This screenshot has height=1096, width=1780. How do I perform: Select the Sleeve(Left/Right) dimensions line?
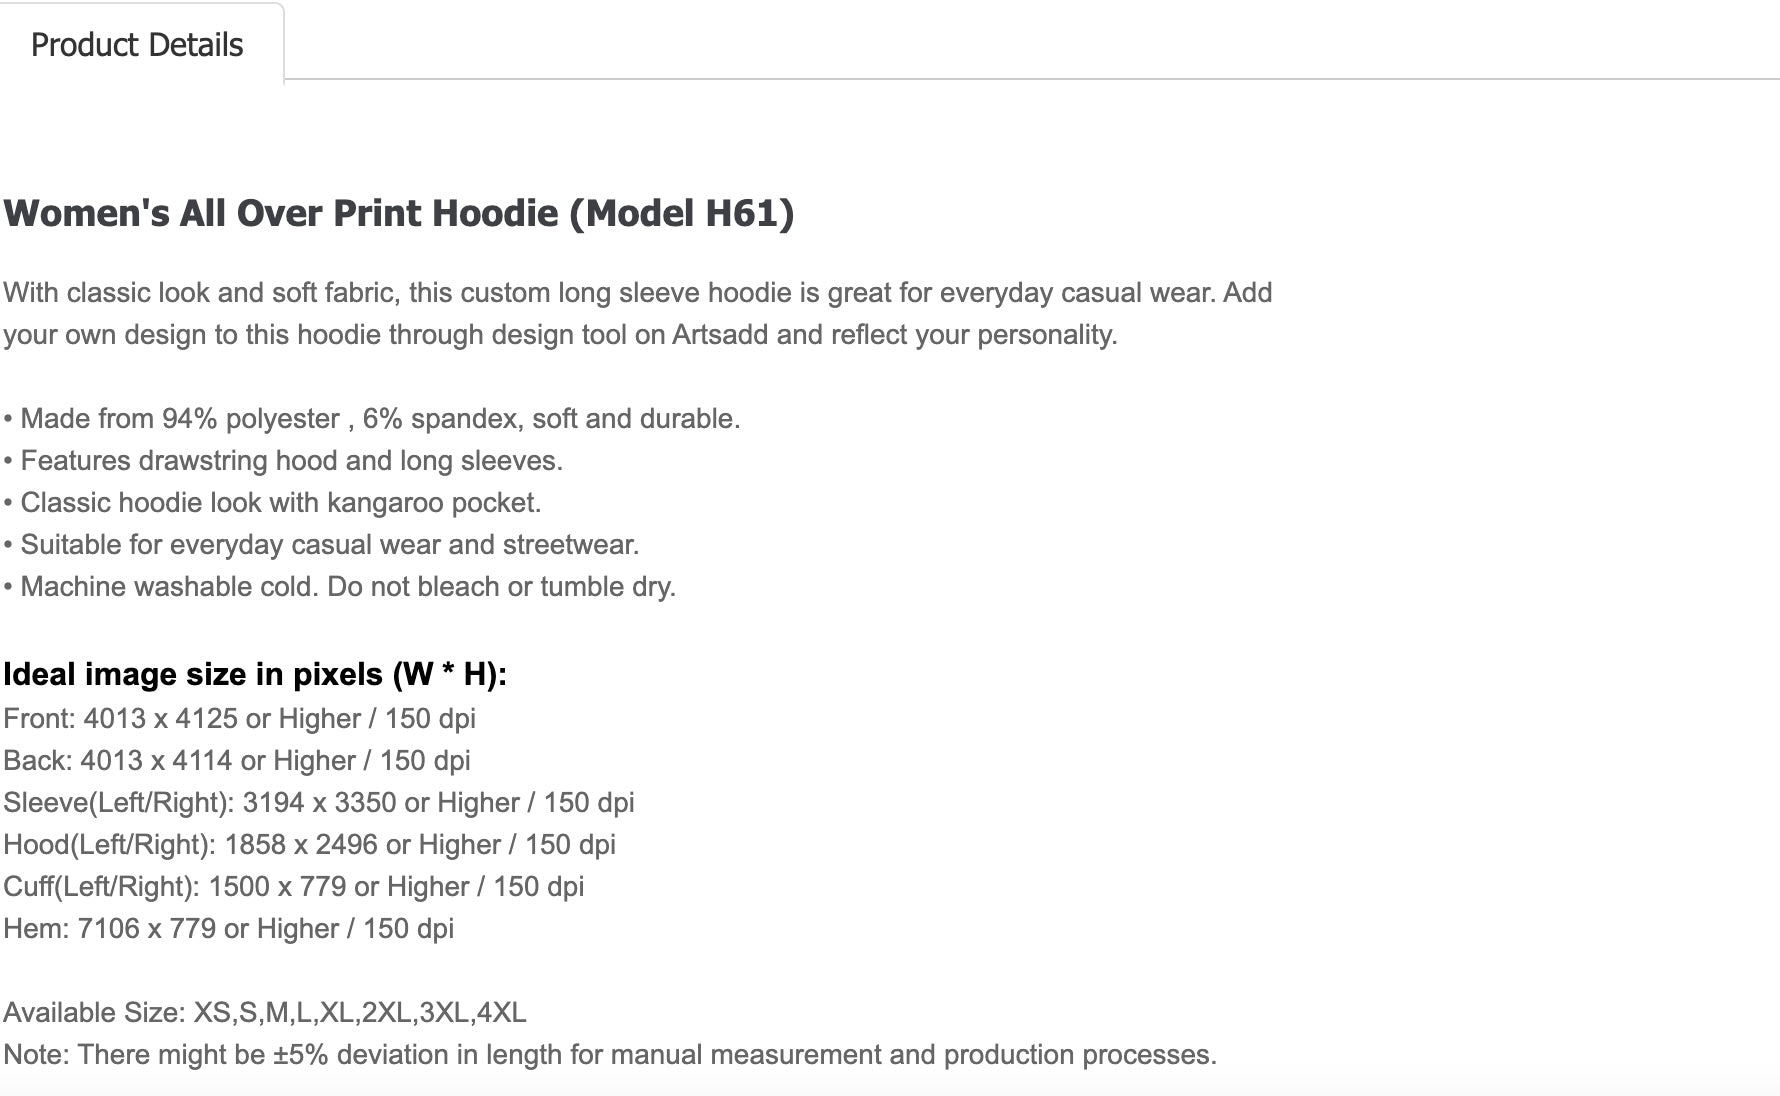(x=318, y=803)
